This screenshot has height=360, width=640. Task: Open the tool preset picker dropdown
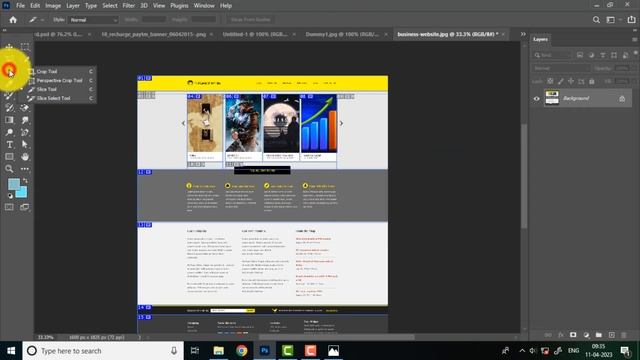(42, 20)
